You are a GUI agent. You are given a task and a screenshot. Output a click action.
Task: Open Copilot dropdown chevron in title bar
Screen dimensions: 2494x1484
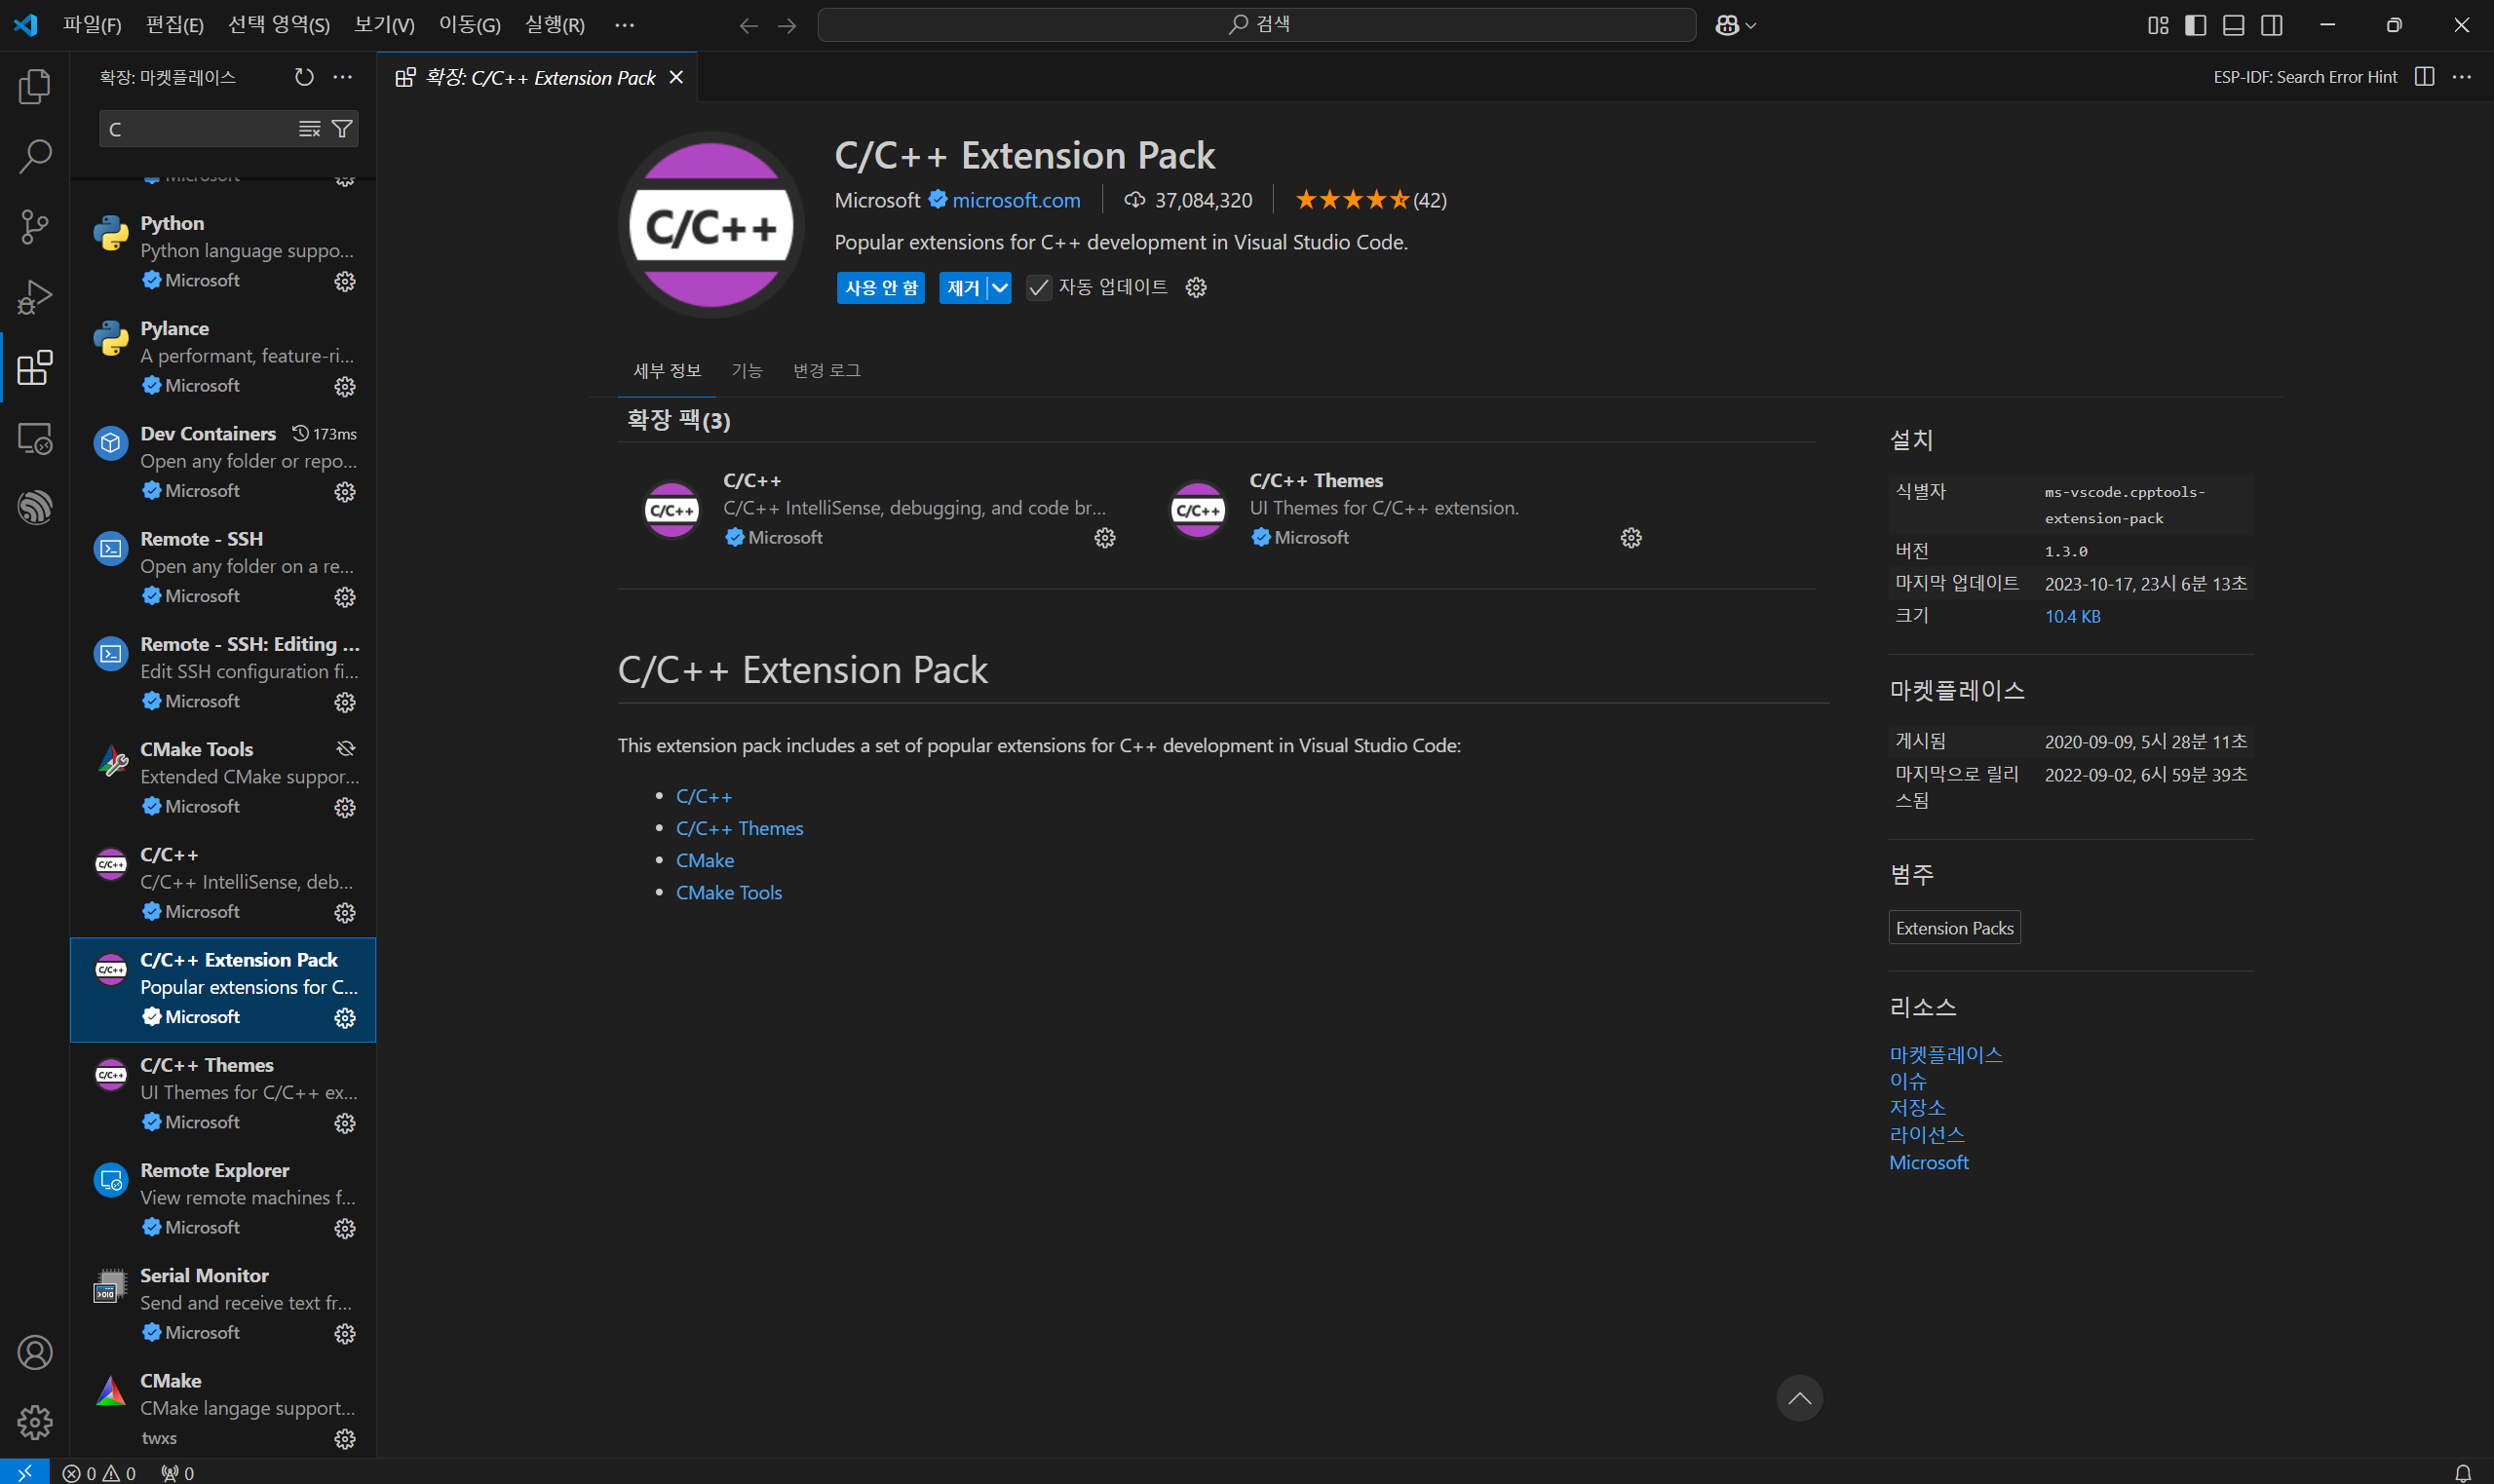coord(1750,26)
